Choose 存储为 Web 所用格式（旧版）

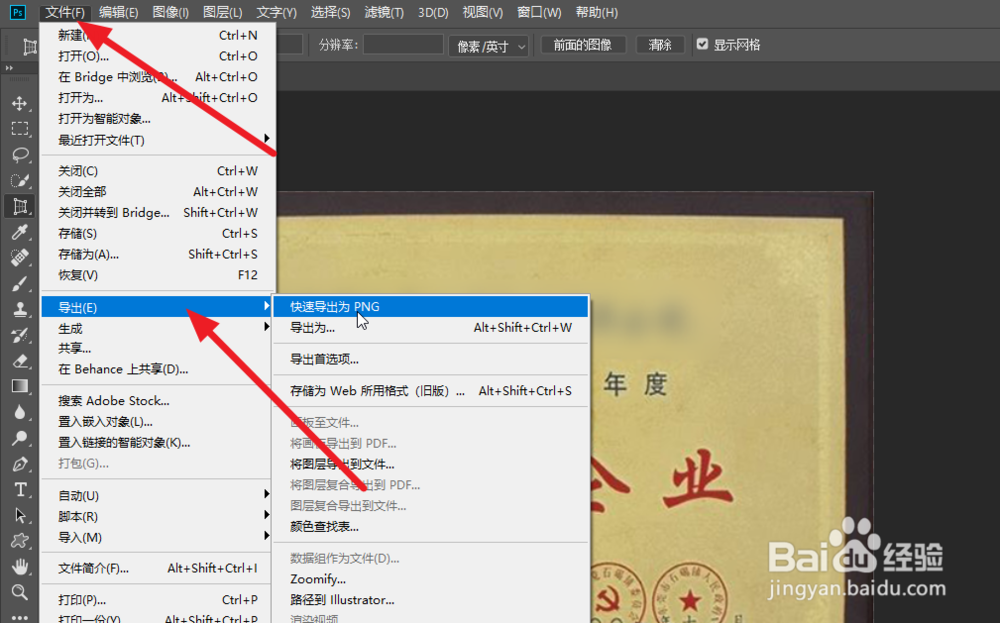[x=430, y=391]
